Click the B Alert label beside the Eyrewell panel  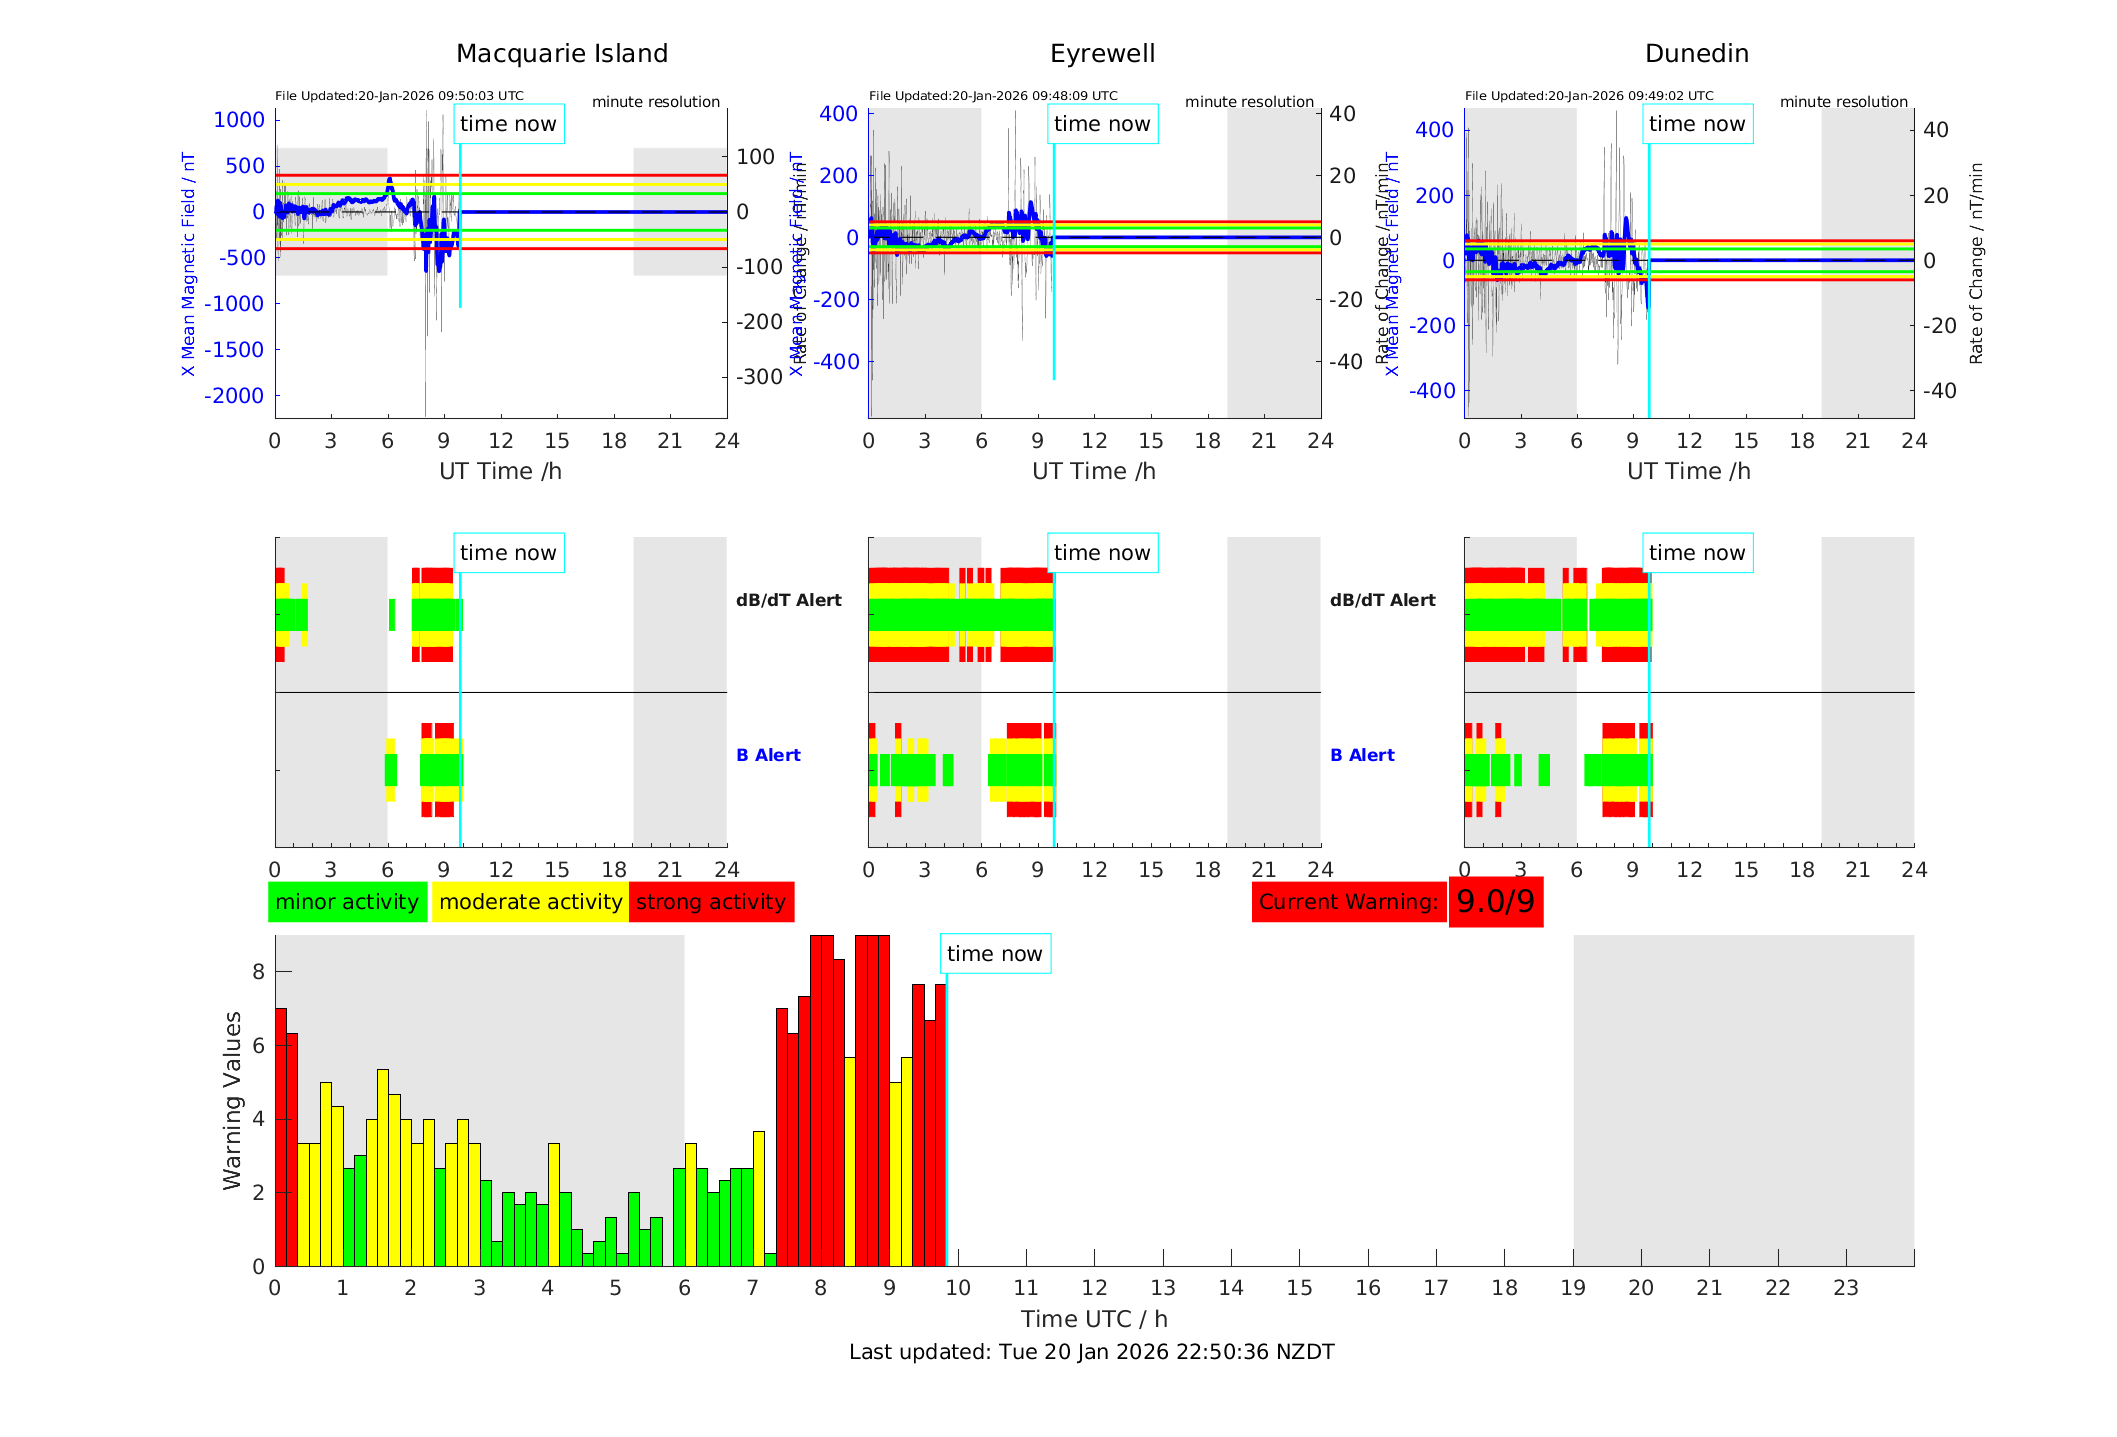[x=1362, y=755]
